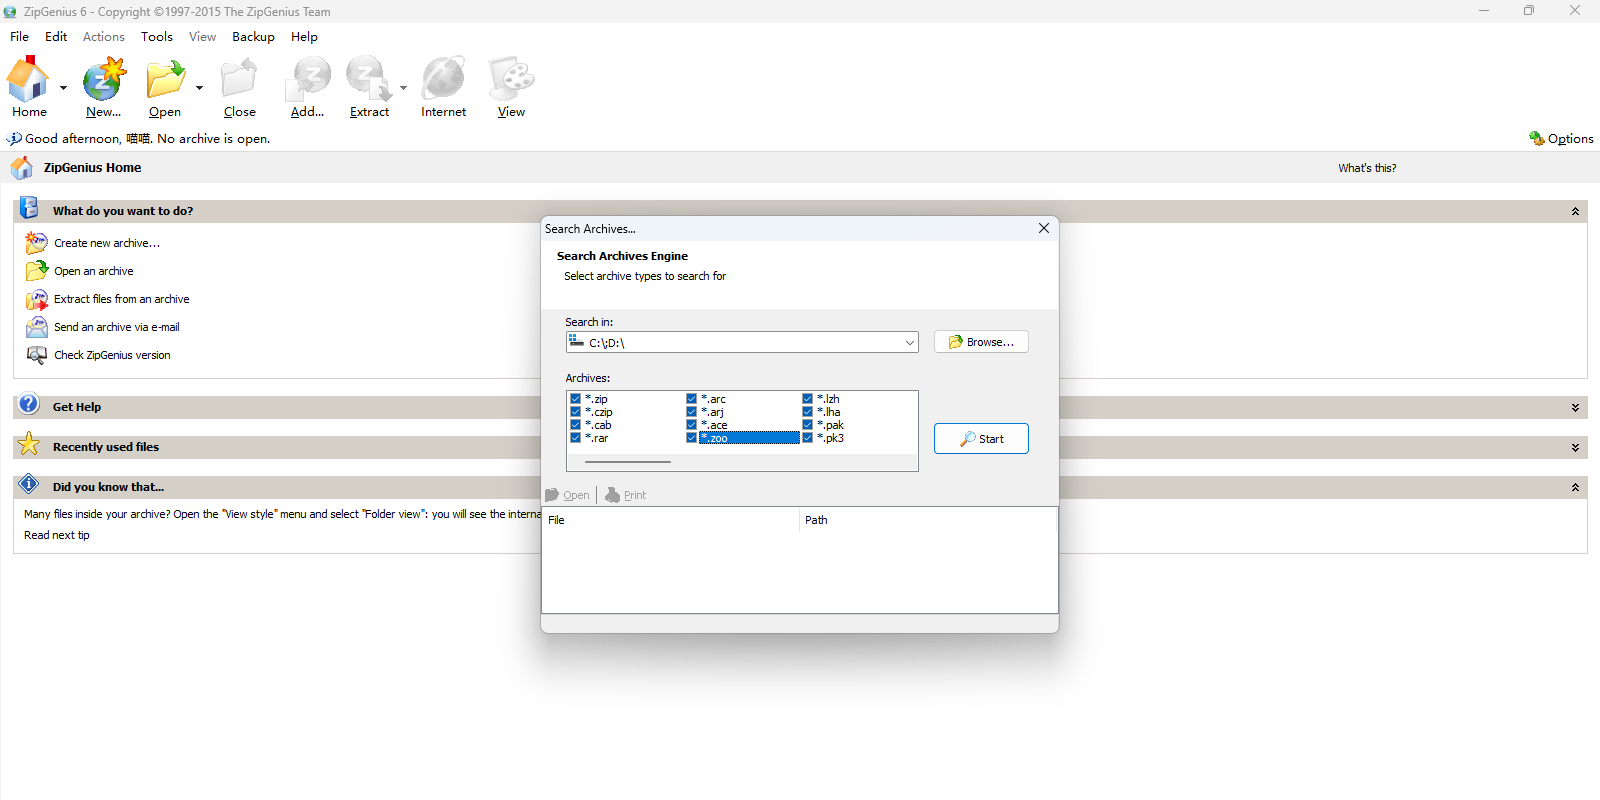Open the Tools menu

pyautogui.click(x=157, y=37)
